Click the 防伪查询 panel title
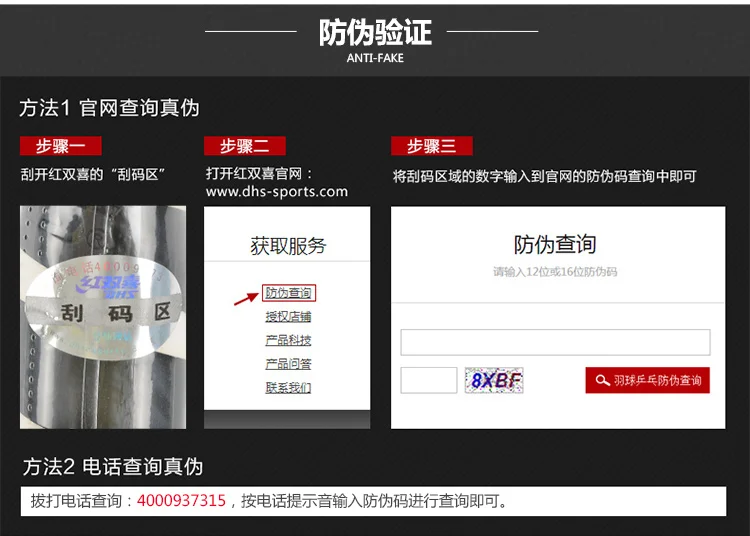The image size is (750, 536). pyautogui.click(x=555, y=244)
